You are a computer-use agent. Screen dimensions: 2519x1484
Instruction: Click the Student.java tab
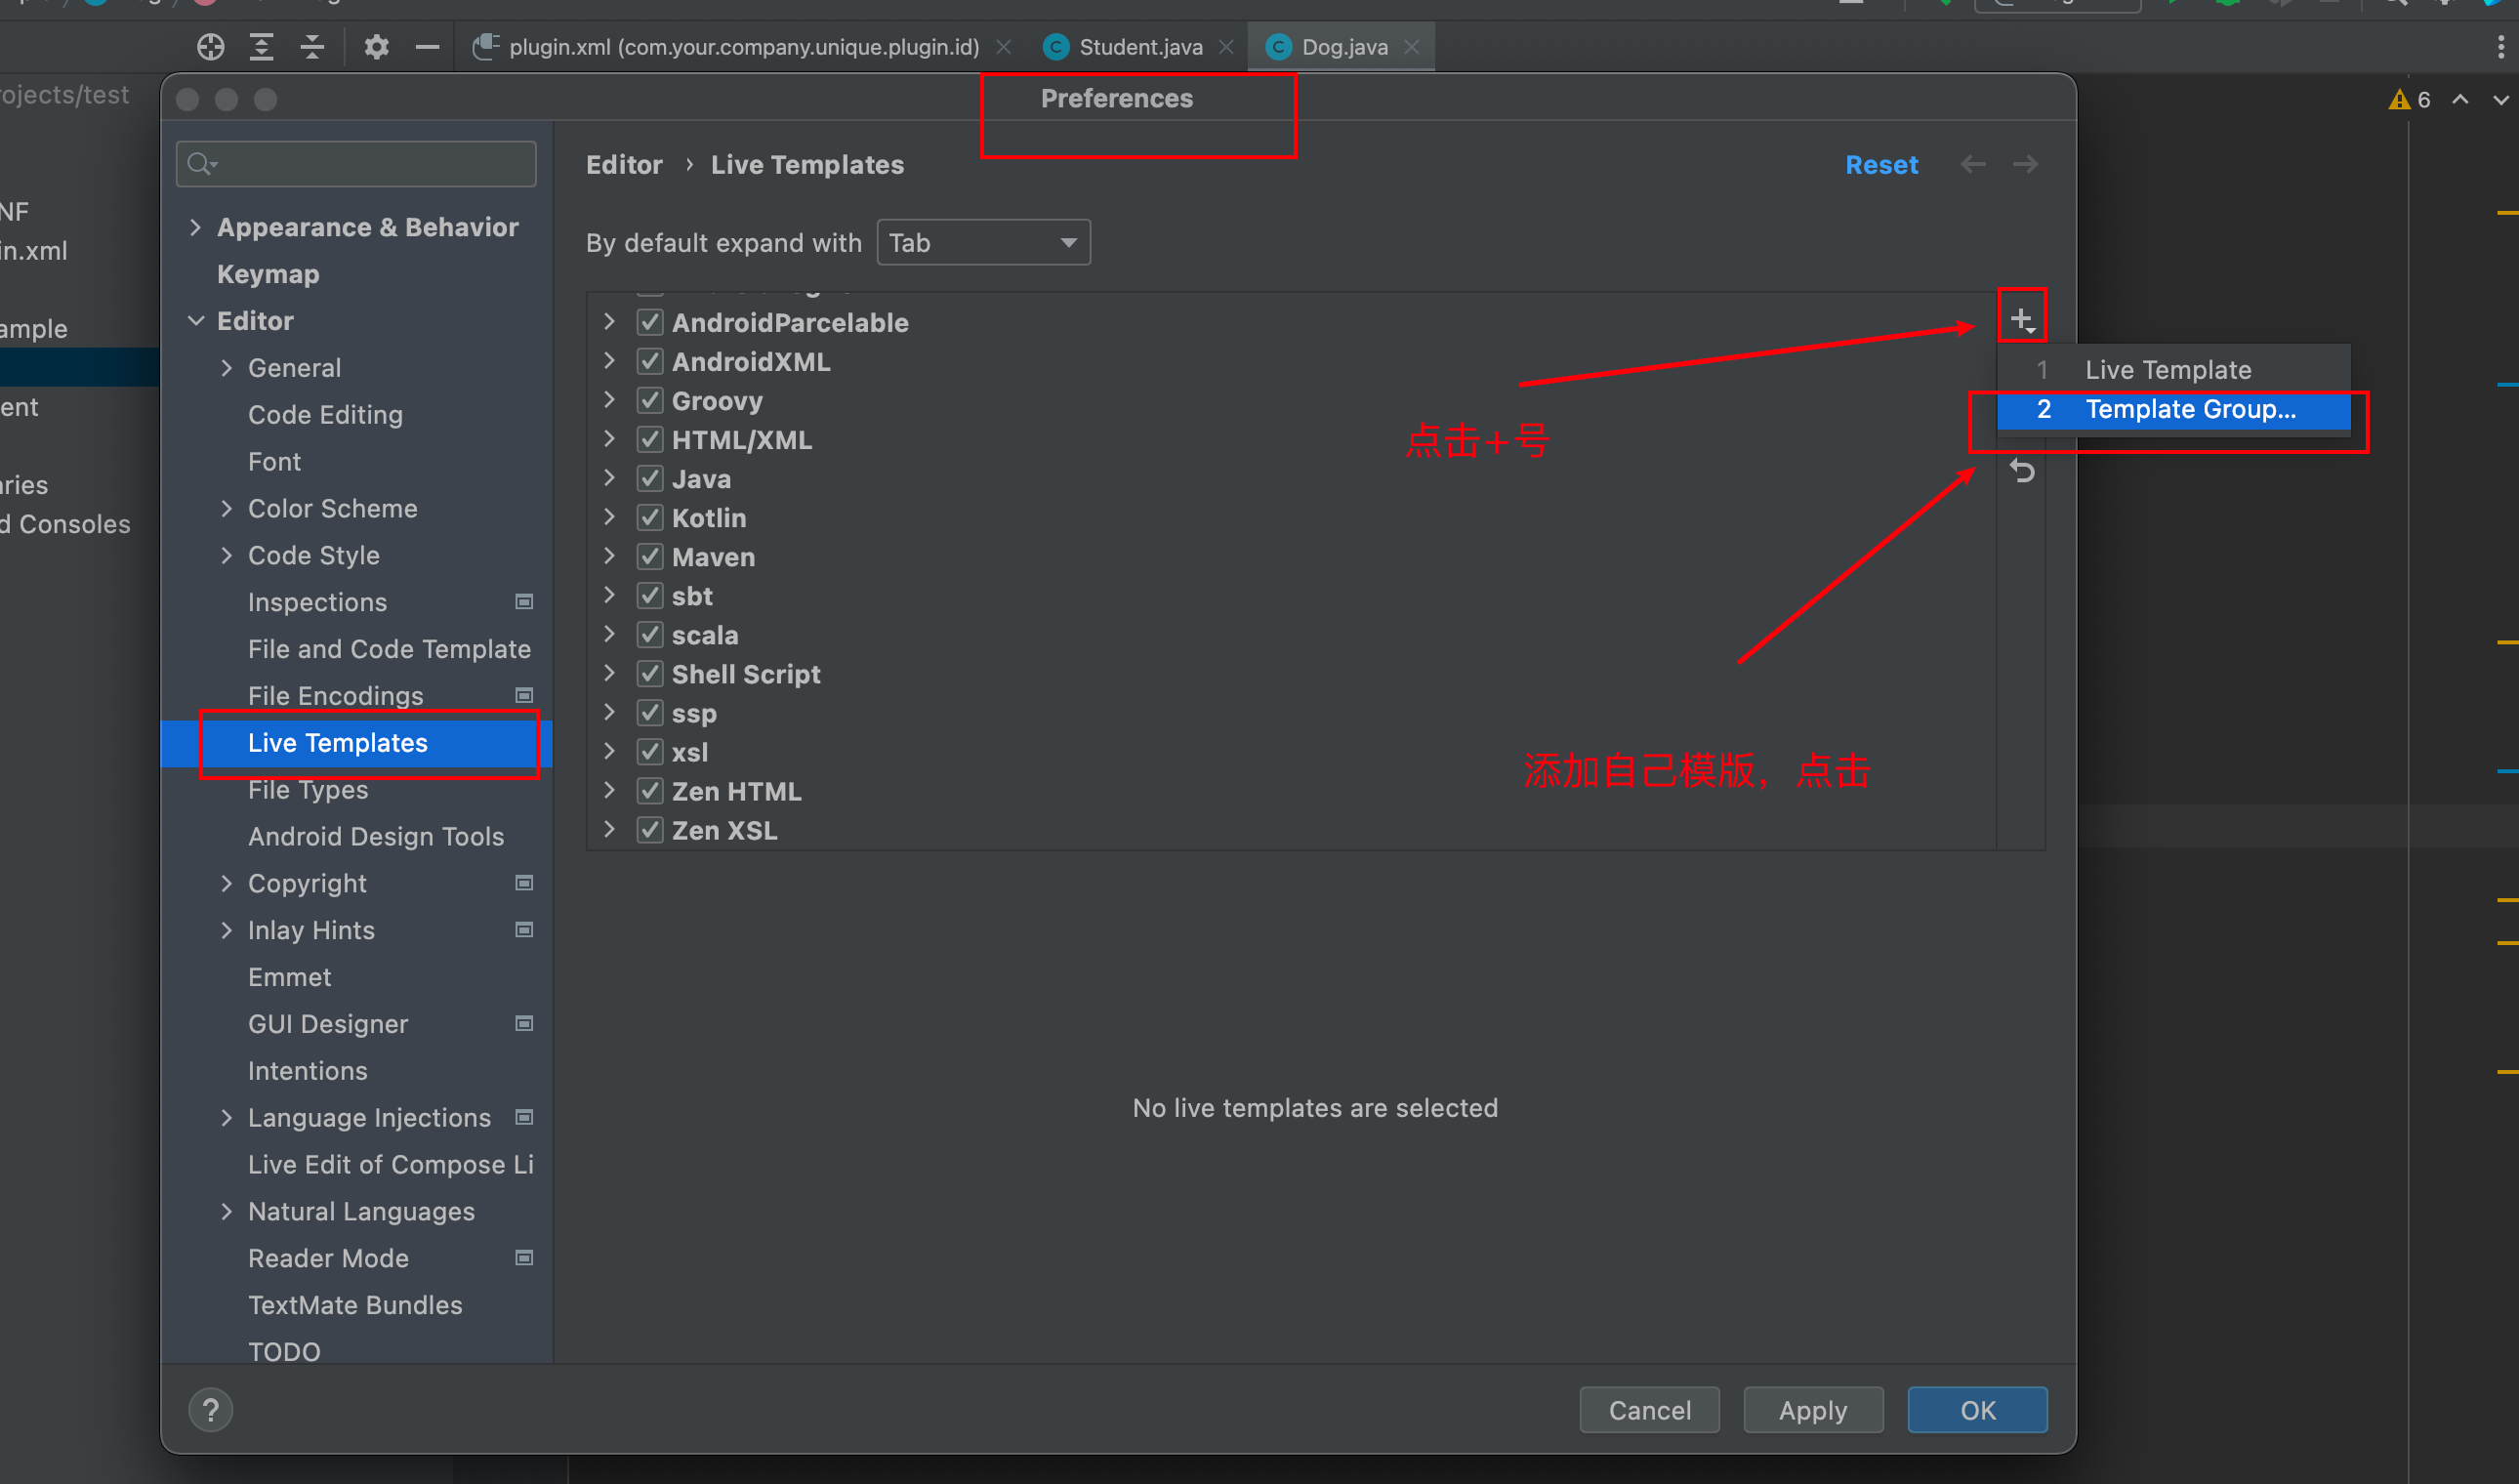pos(1131,46)
